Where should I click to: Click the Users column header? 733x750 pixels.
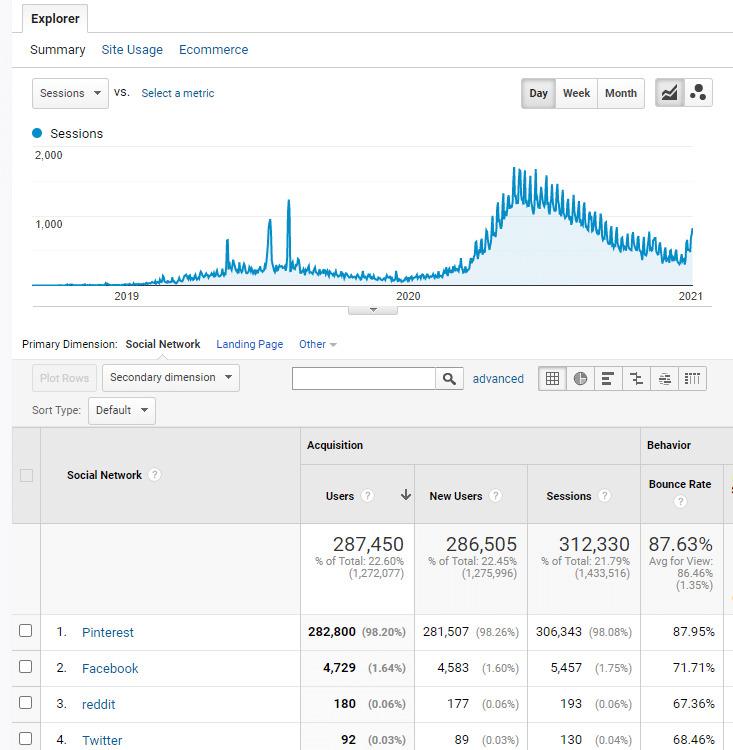click(340, 496)
